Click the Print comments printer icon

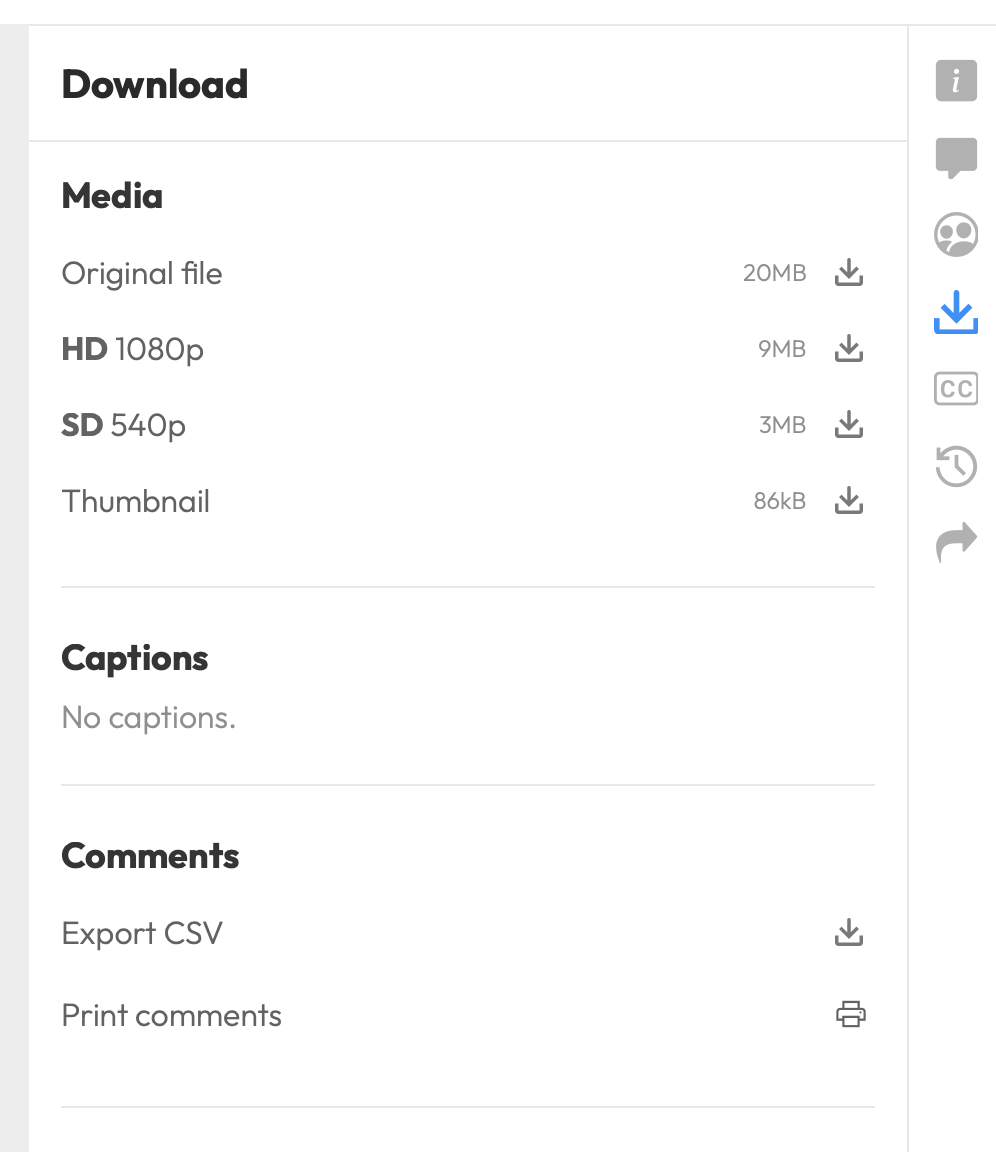851,1014
